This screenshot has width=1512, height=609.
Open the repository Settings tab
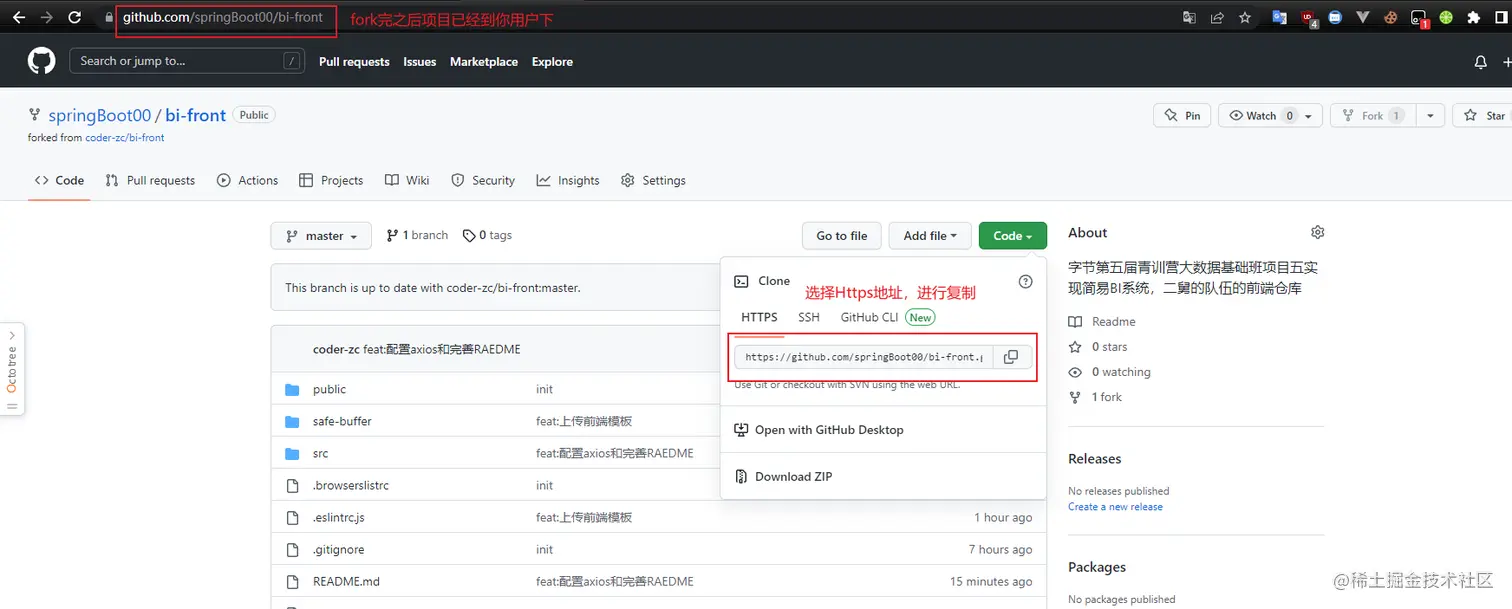653,180
